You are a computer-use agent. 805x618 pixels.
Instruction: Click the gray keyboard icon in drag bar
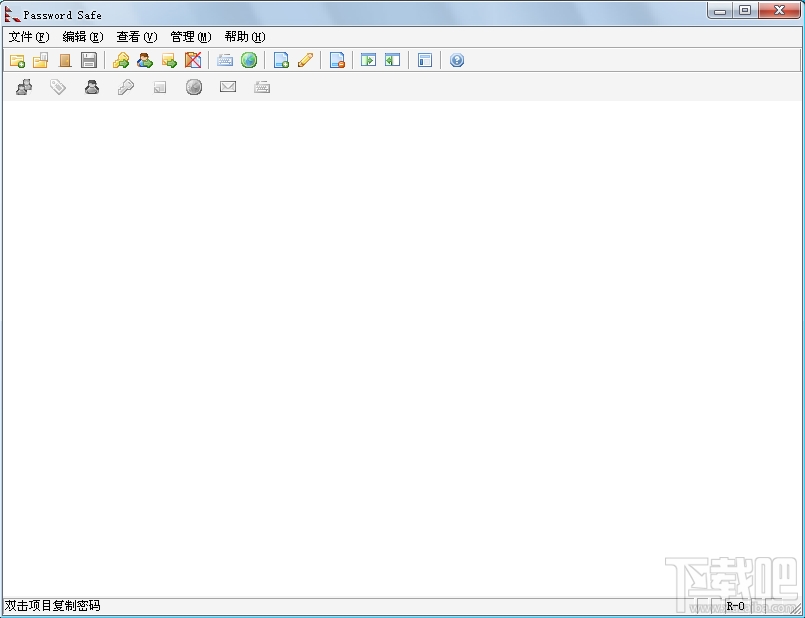(x=262, y=87)
